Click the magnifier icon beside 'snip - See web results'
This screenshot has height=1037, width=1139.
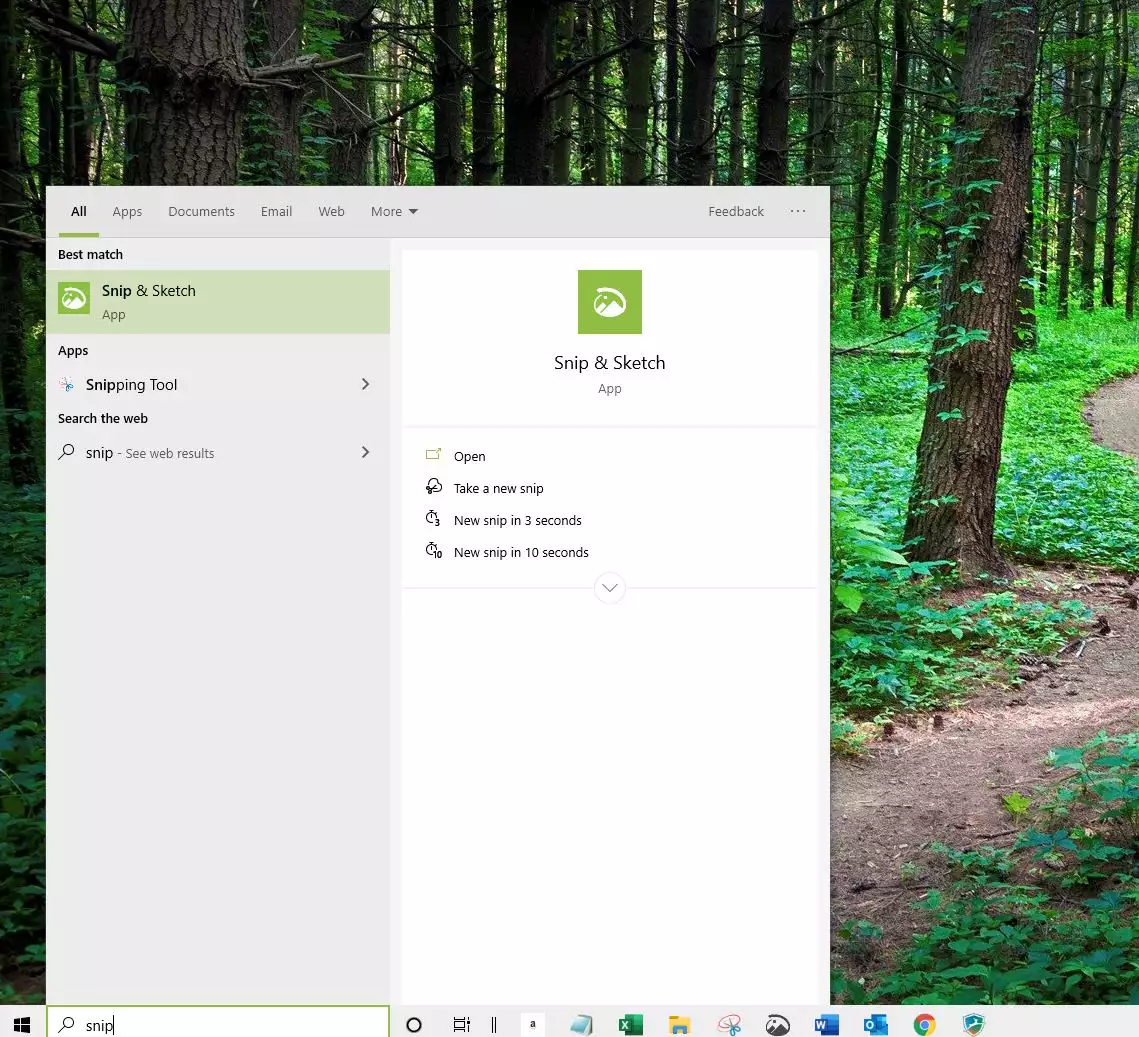pyautogui.click(x=66, y=452)
